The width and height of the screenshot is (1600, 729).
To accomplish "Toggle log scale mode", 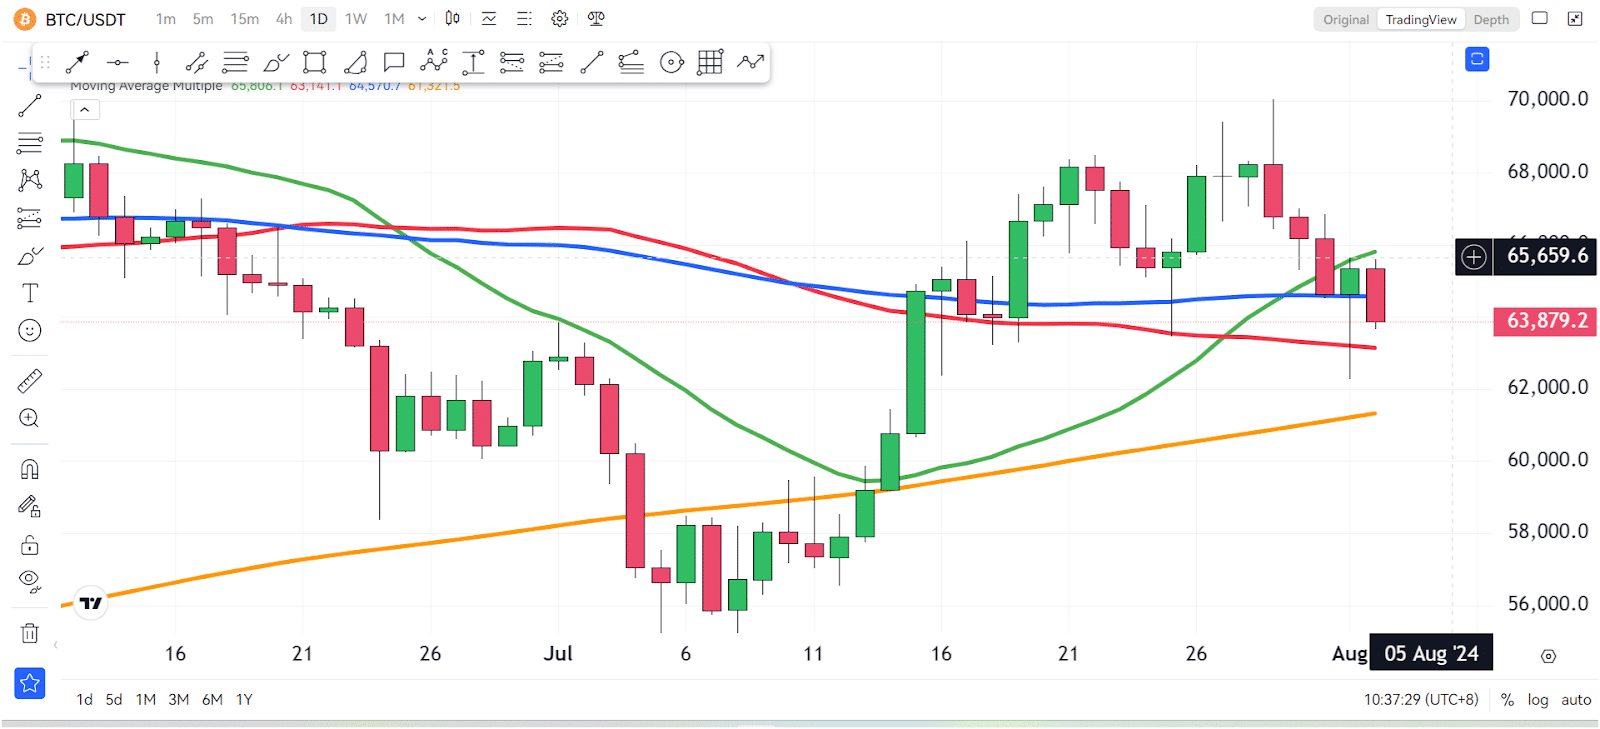I will click(1538, 699).
